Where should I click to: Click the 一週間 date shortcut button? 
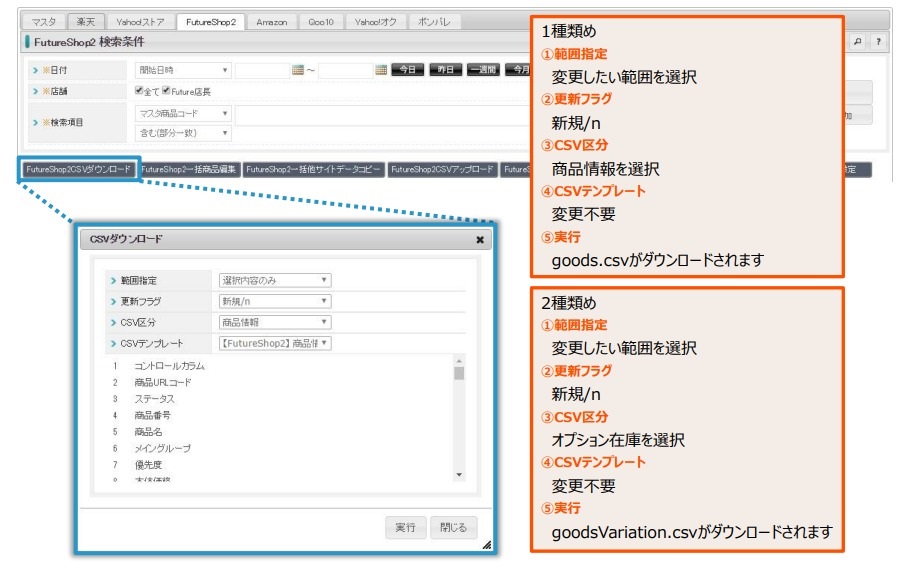coord(483,69)
